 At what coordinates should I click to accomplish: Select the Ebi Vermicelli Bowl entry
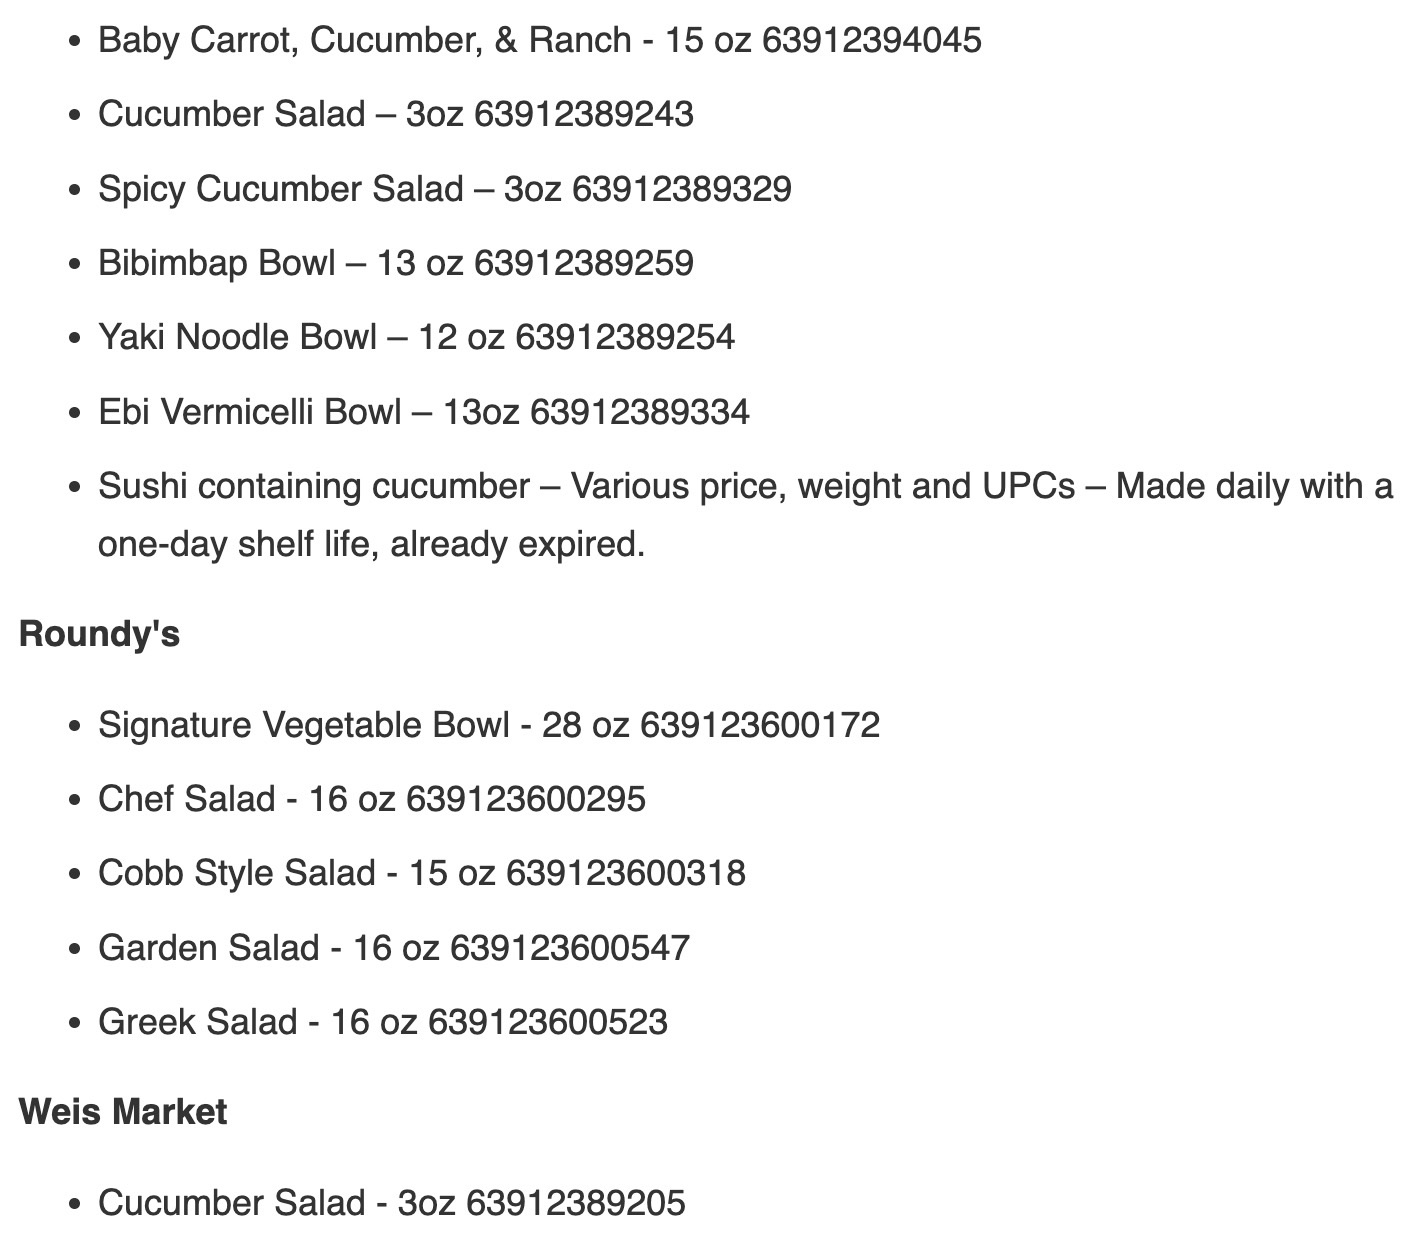click(x=424, y=412)
